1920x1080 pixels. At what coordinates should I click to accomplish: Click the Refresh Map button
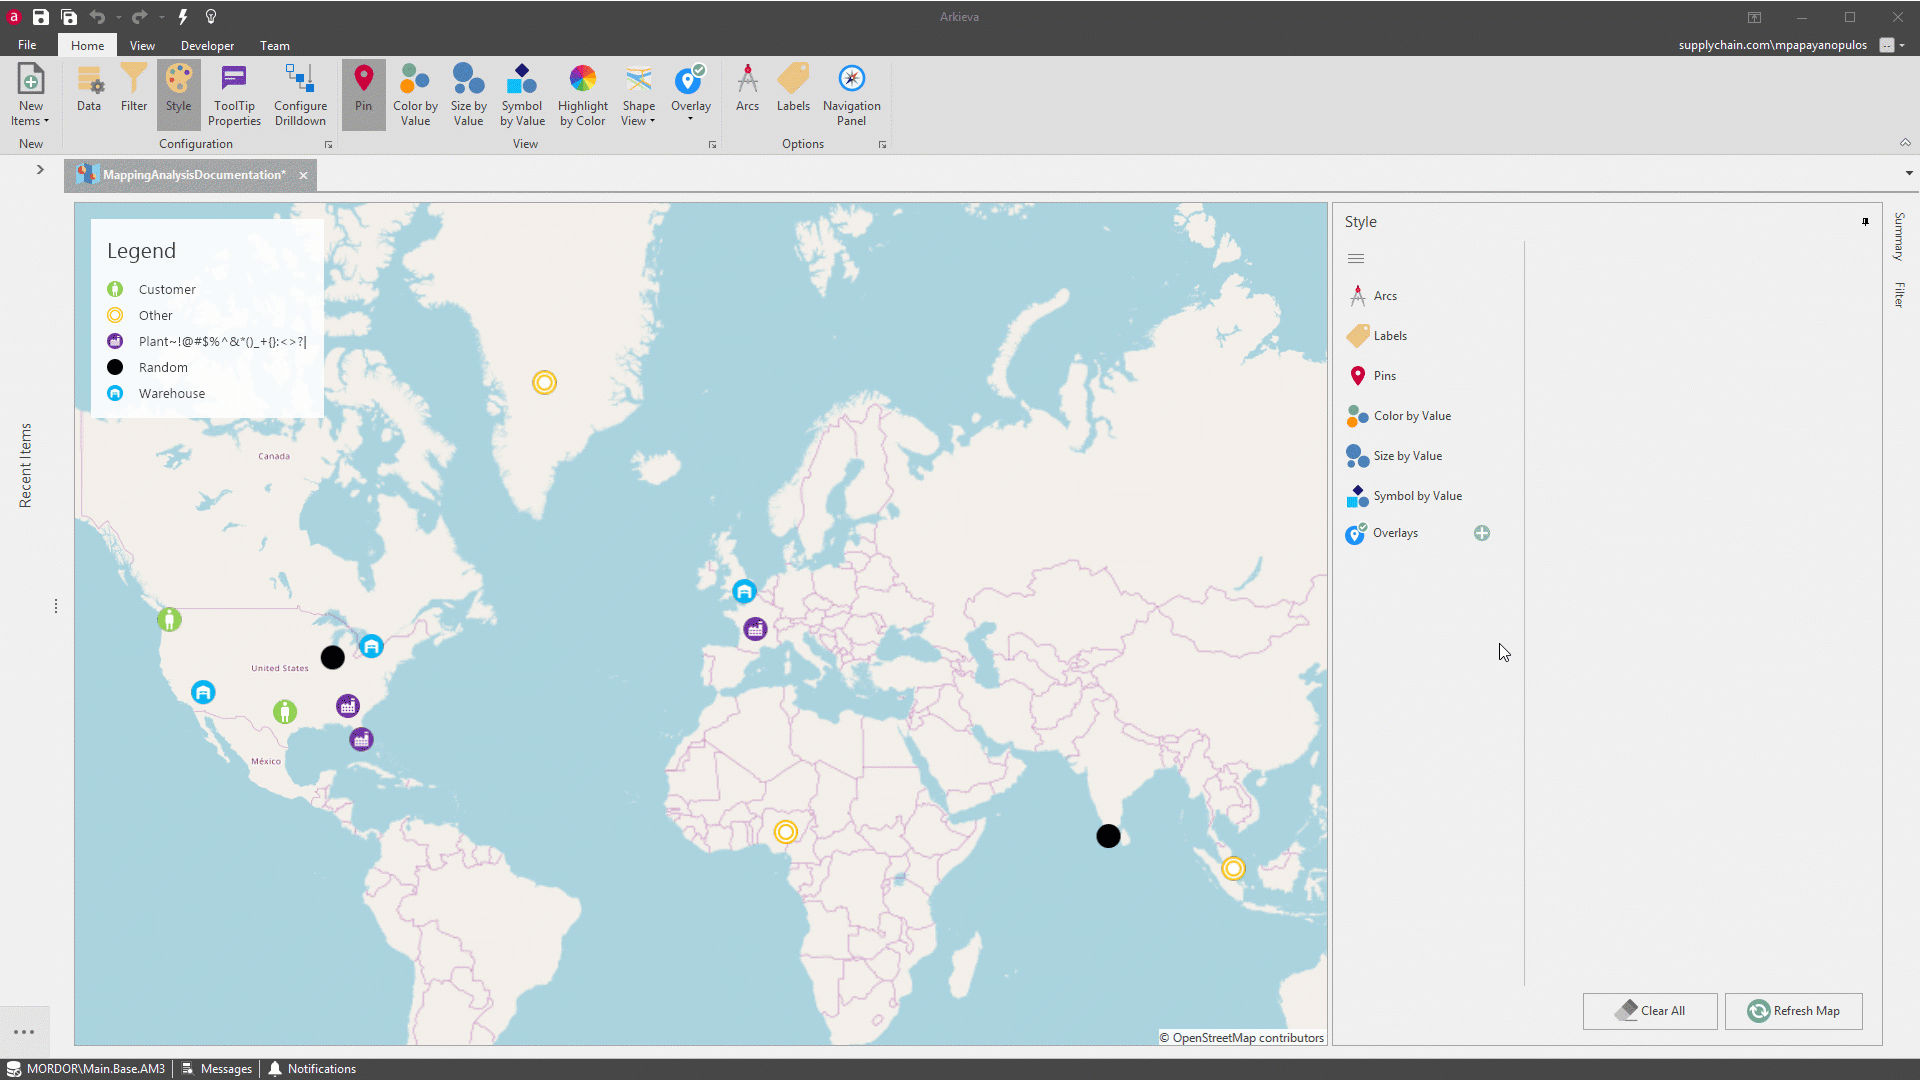pos(1793,1011)
